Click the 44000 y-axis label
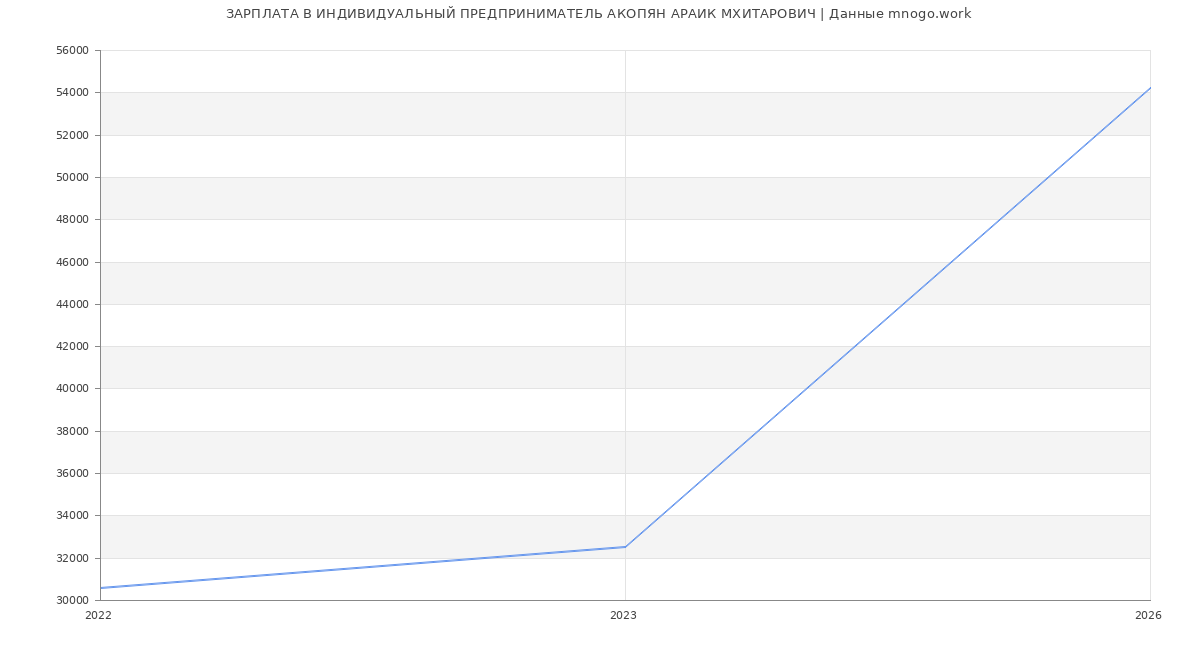Viewport: 1200px width, 650px height. (74, 304)
